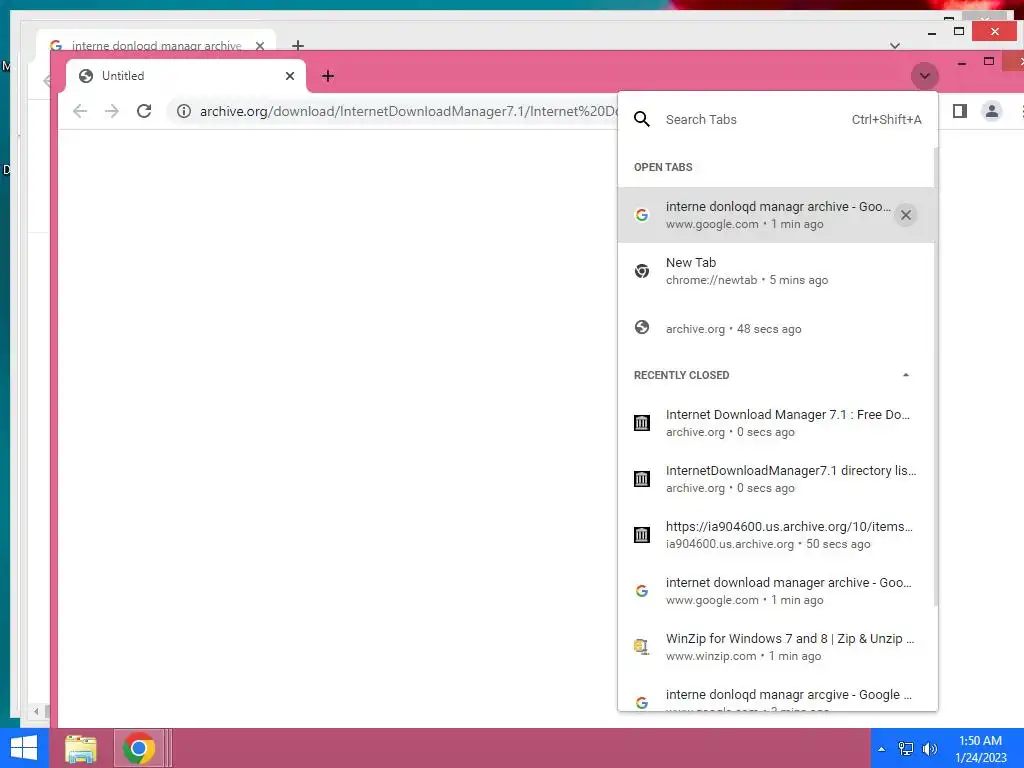Open File Explorer from the taskbar

[x=80, y=748]
